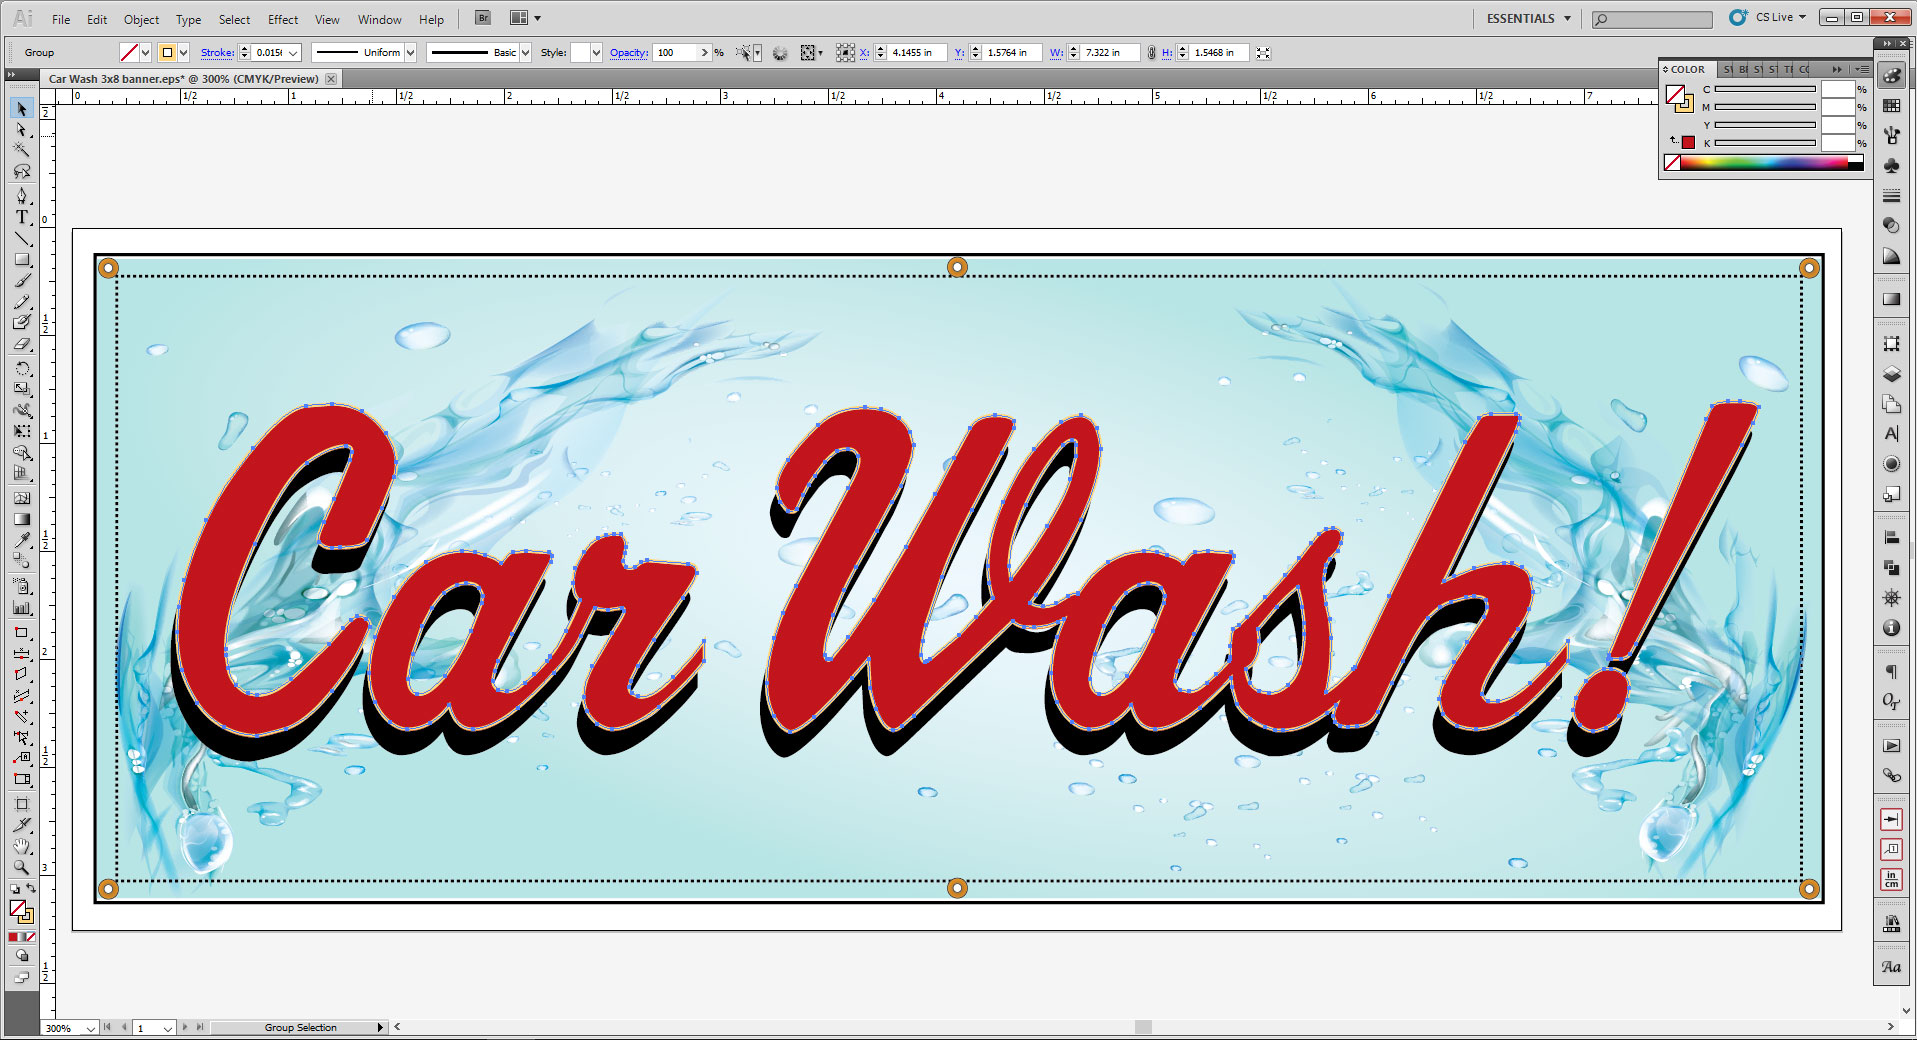Open the Character Styles panel icon
The width and height of the screenshot is (1917, 1040).
click(x=1891, y=967)
